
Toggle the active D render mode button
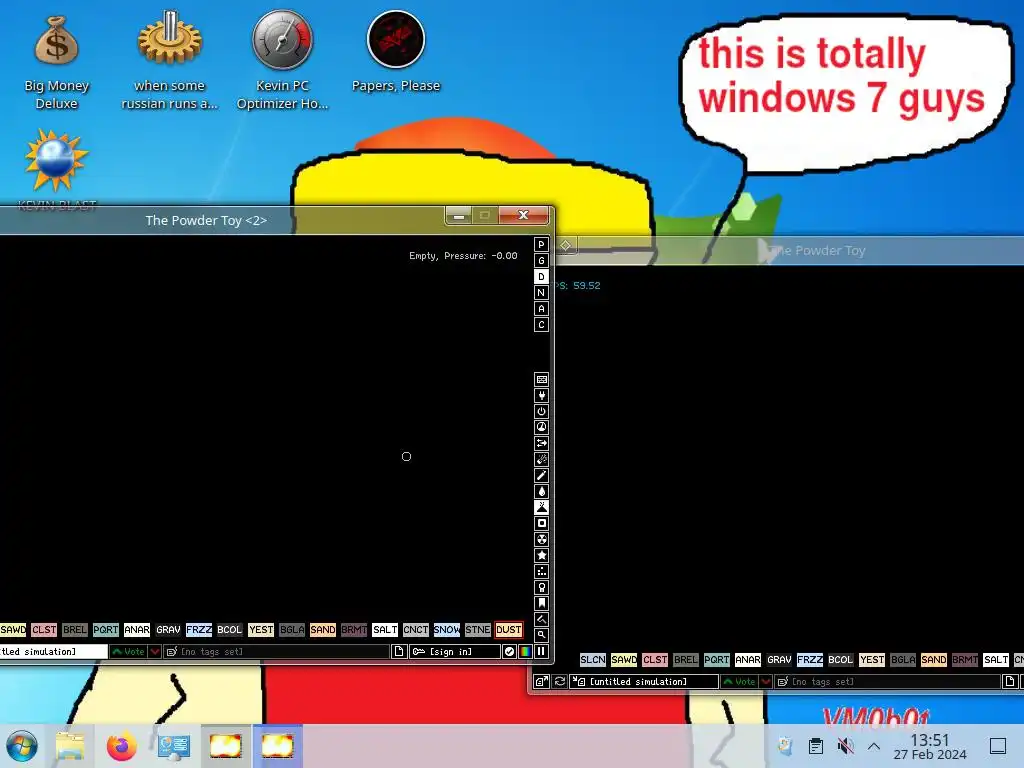coord(541,276)
